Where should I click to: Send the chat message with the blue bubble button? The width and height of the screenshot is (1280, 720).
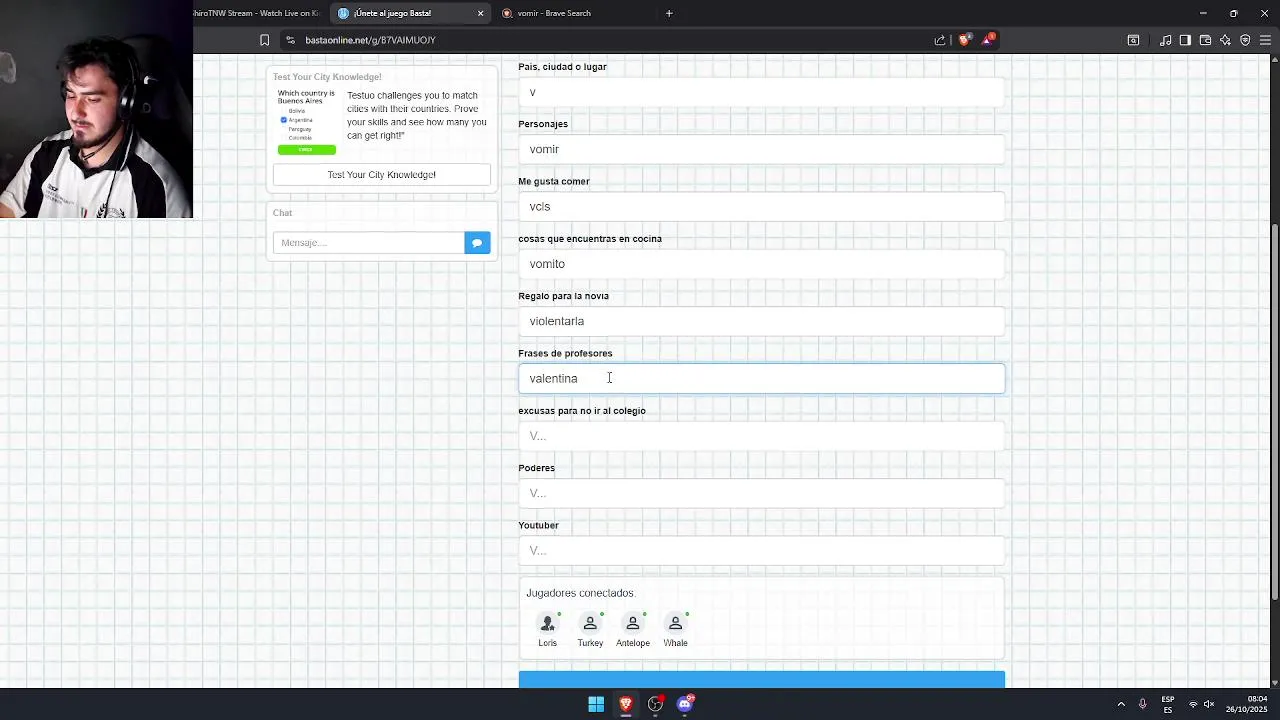[477, 243]
